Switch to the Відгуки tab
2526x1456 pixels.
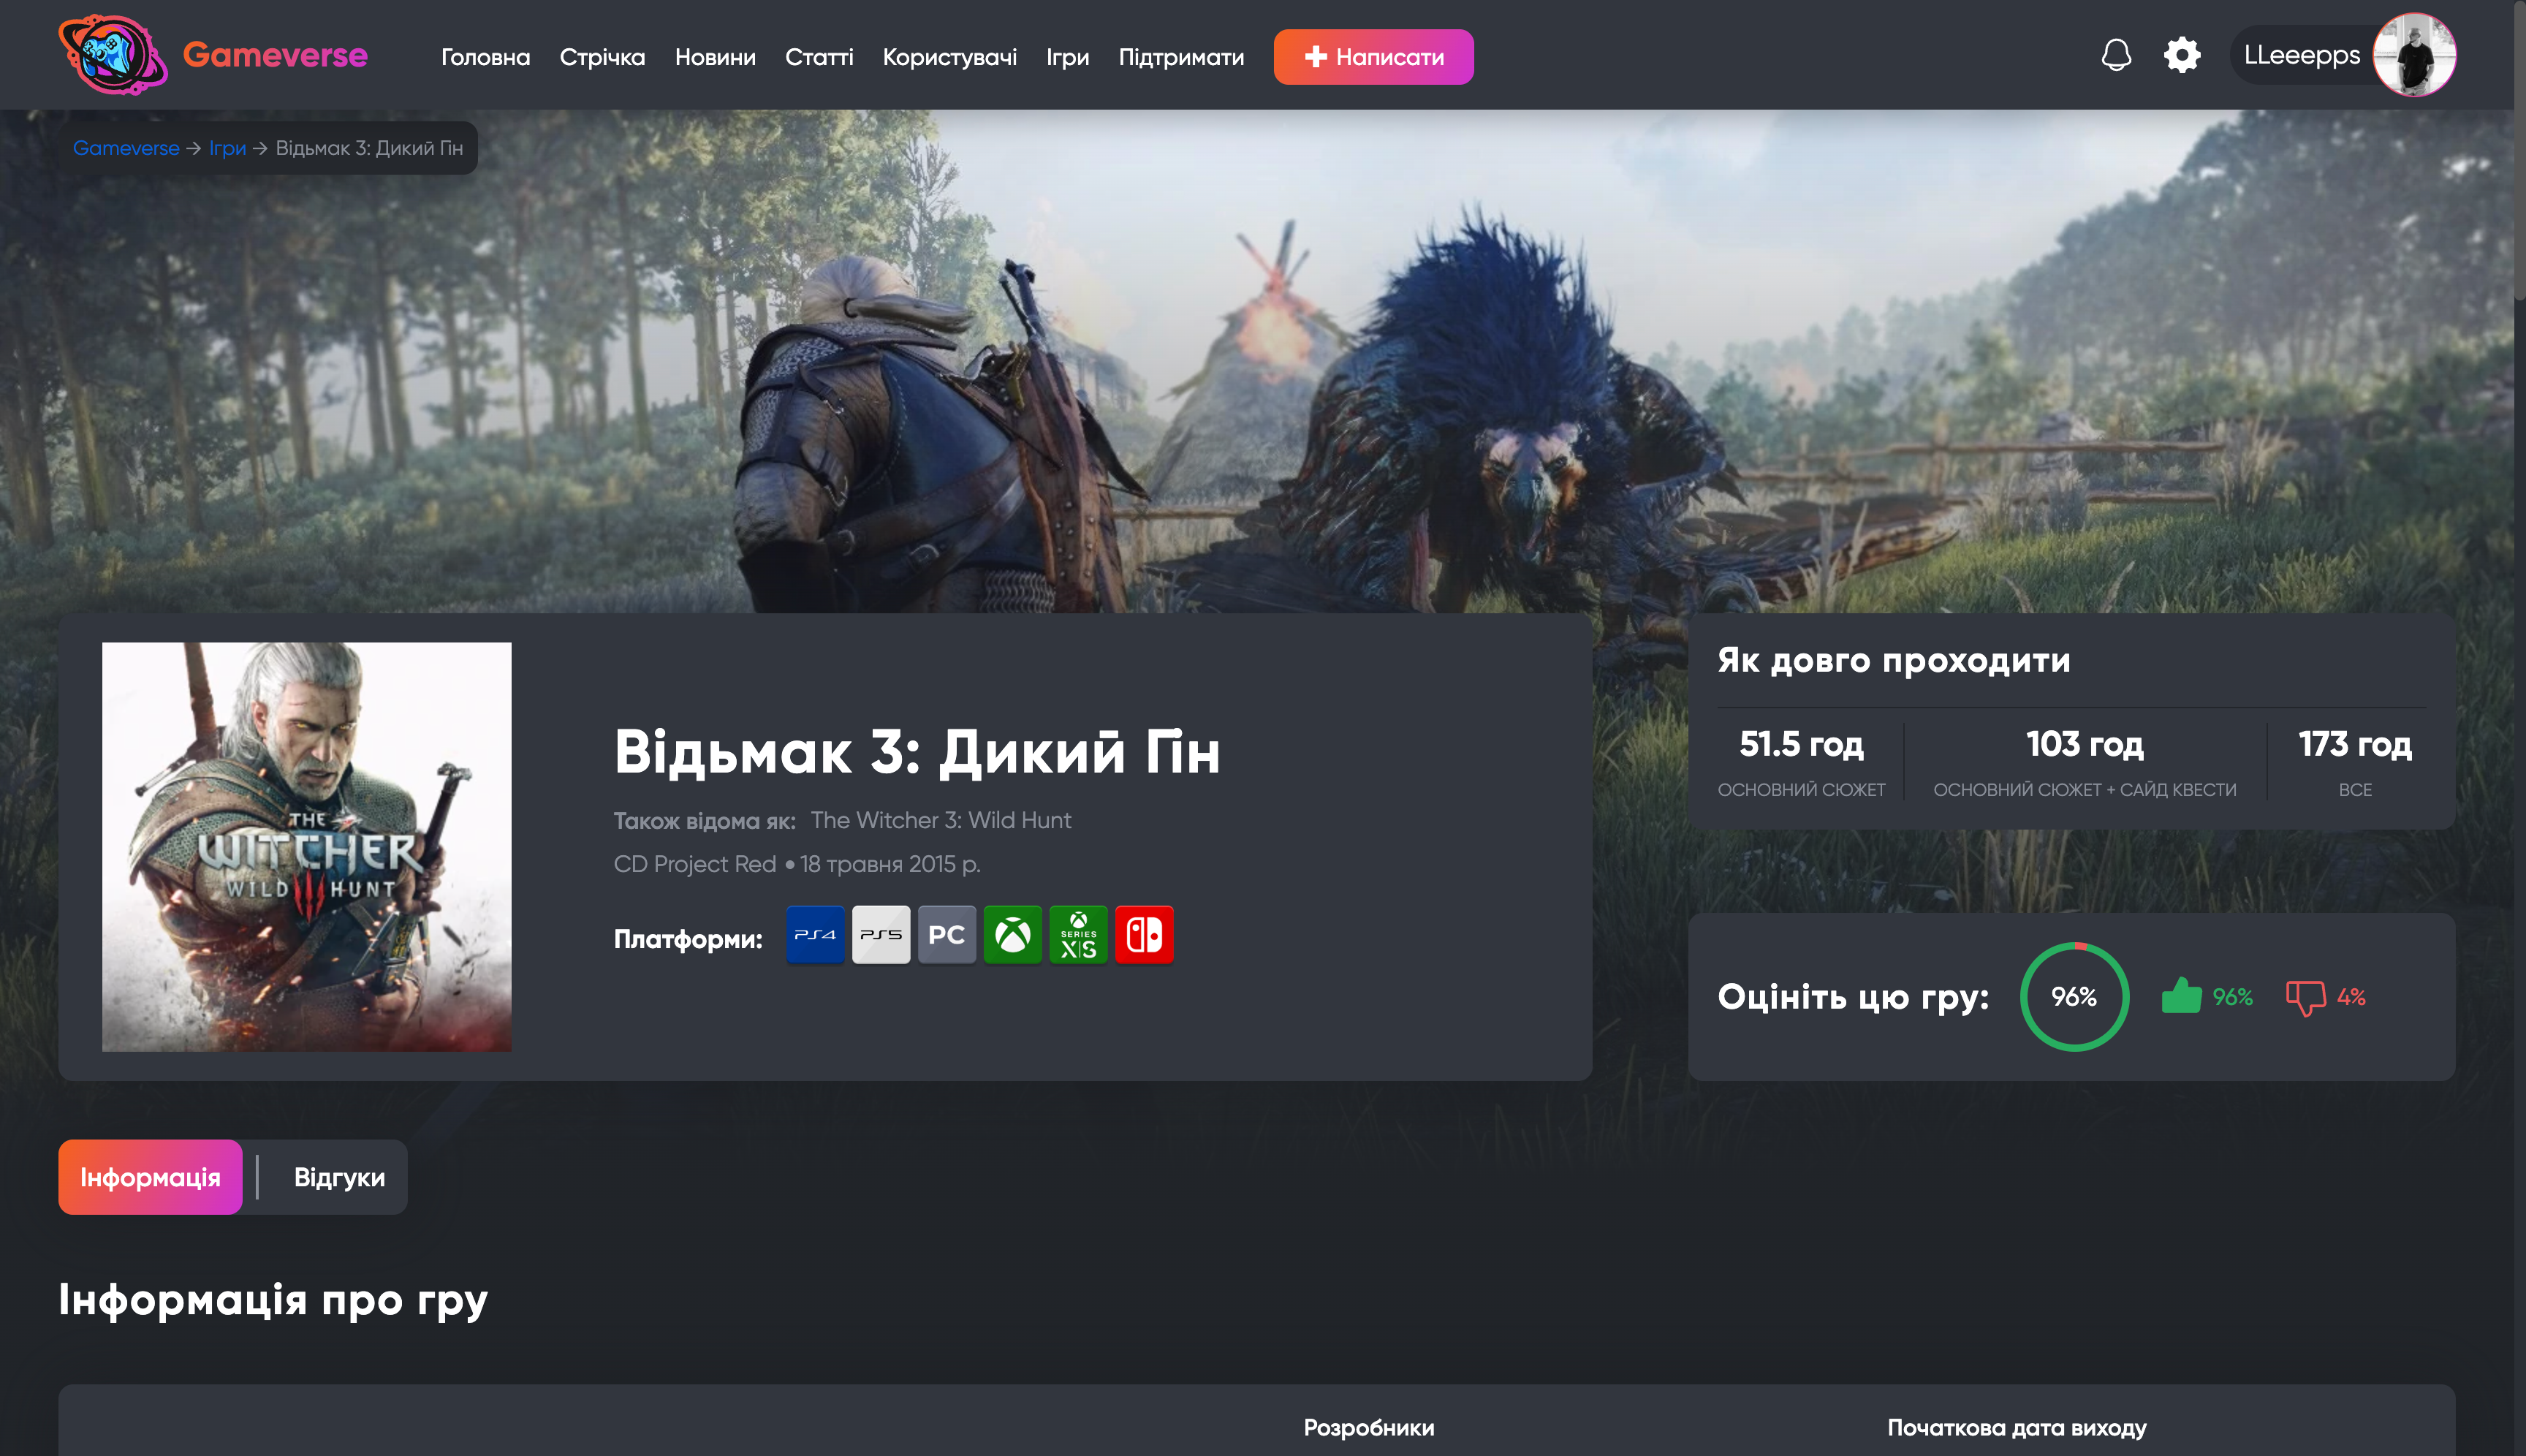(339, 1177)
